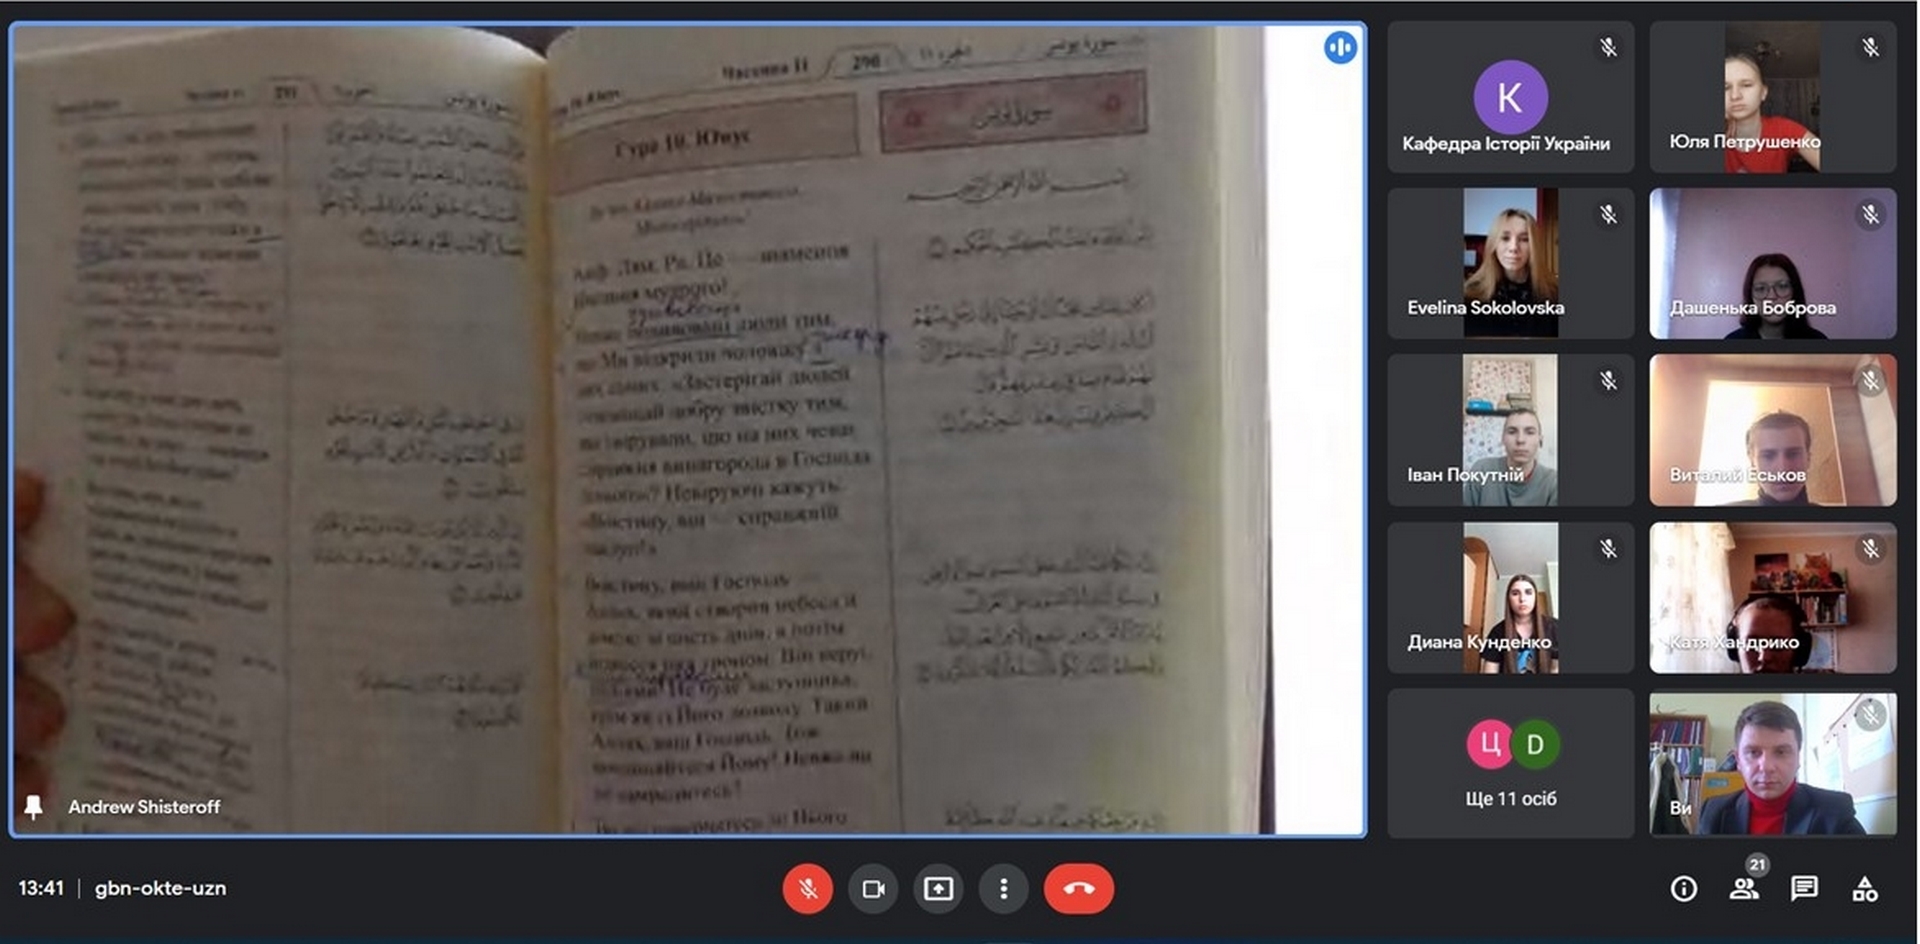This screenshot has width=1920, height=944.
Task: Click the muted mic icon on Evelina Sokolovska tile
Action: click(x=1608, y=214)
